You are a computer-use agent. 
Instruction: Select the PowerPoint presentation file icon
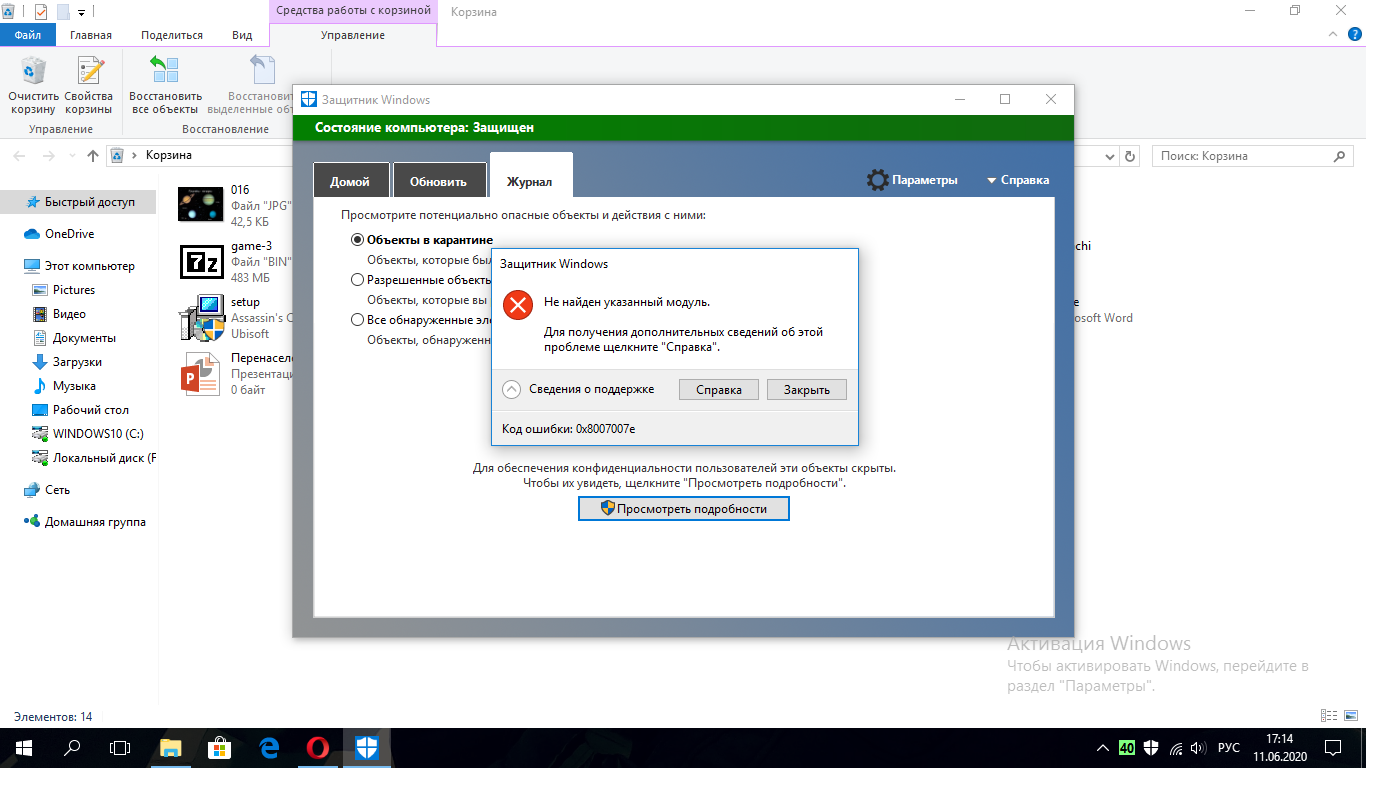tap(200, 374)
